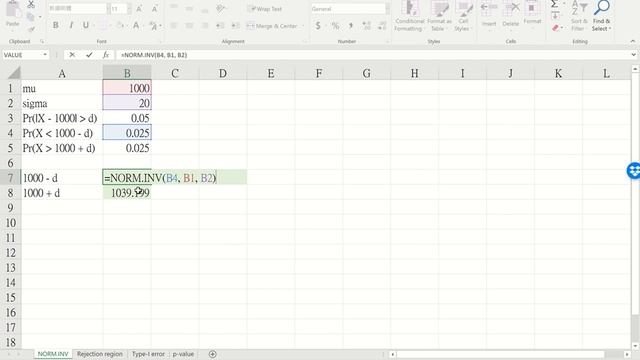Expand the formula bar

(x=633, y=55)
